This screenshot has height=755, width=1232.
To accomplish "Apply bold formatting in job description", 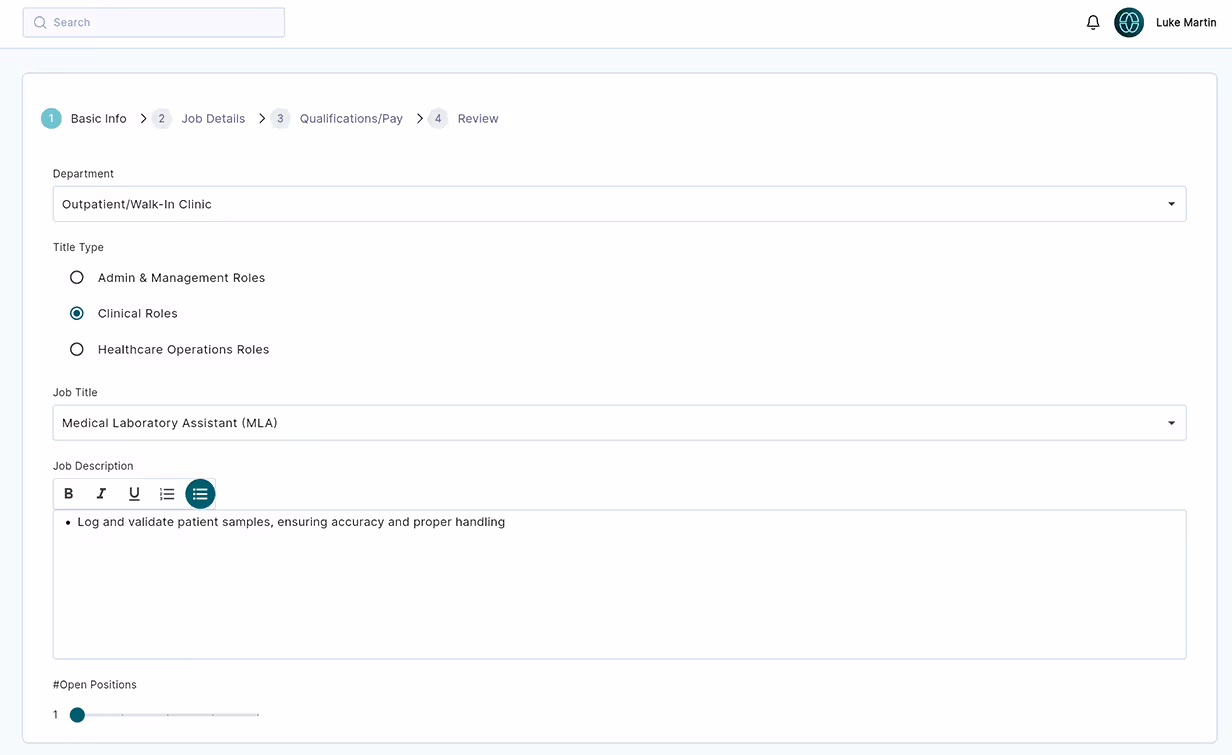I will pyautogui.click(x=68, y=493).
